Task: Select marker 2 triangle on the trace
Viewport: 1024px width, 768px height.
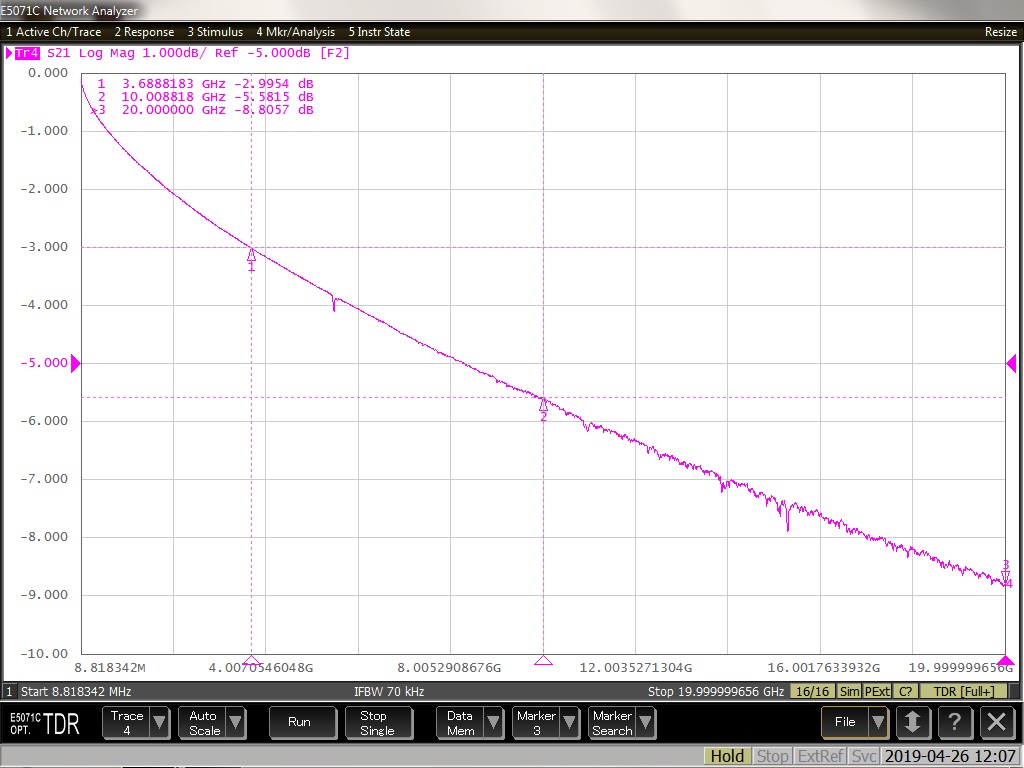Action: pos(544,404)
